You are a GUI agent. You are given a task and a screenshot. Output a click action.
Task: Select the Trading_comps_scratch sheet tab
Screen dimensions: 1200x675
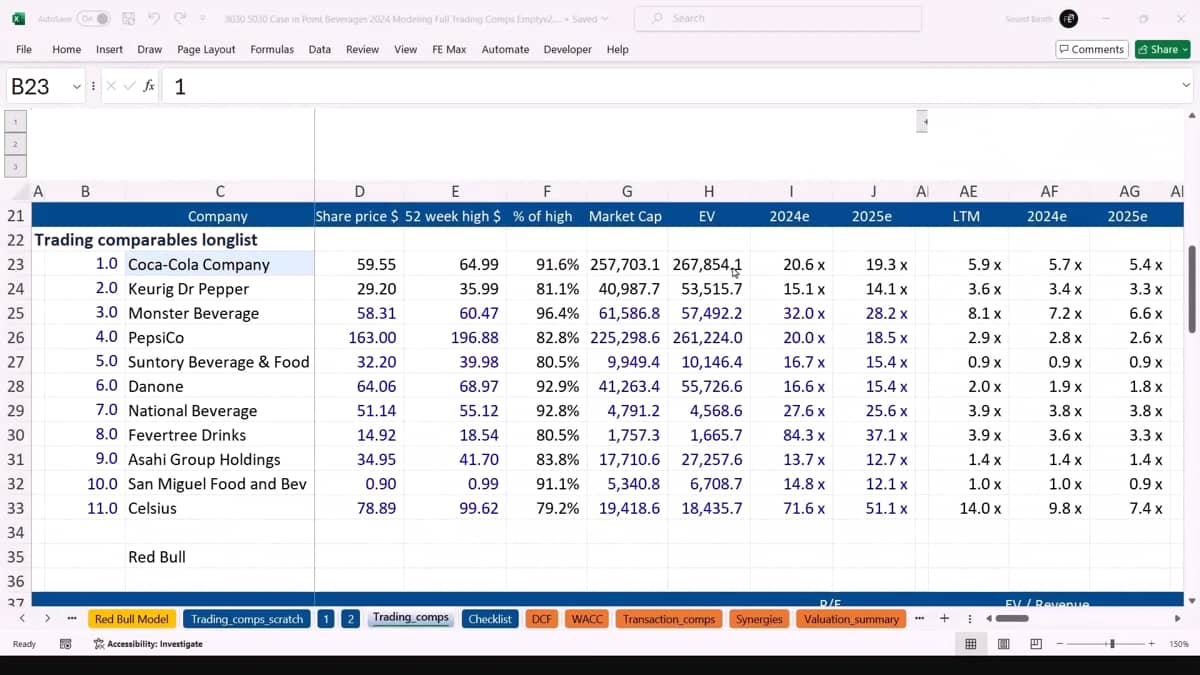[247, 619]
